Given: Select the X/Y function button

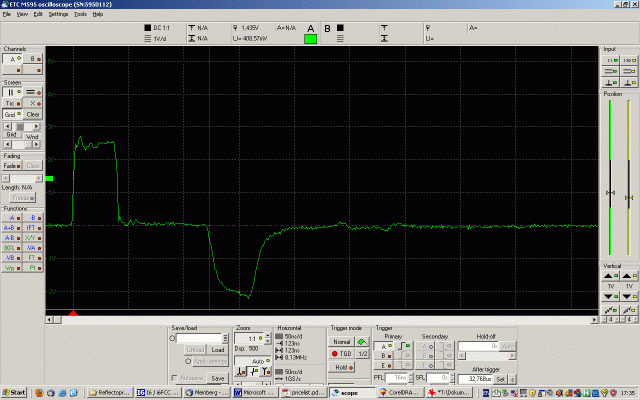Looking at the screenshot, I should (x=33, y=237).
